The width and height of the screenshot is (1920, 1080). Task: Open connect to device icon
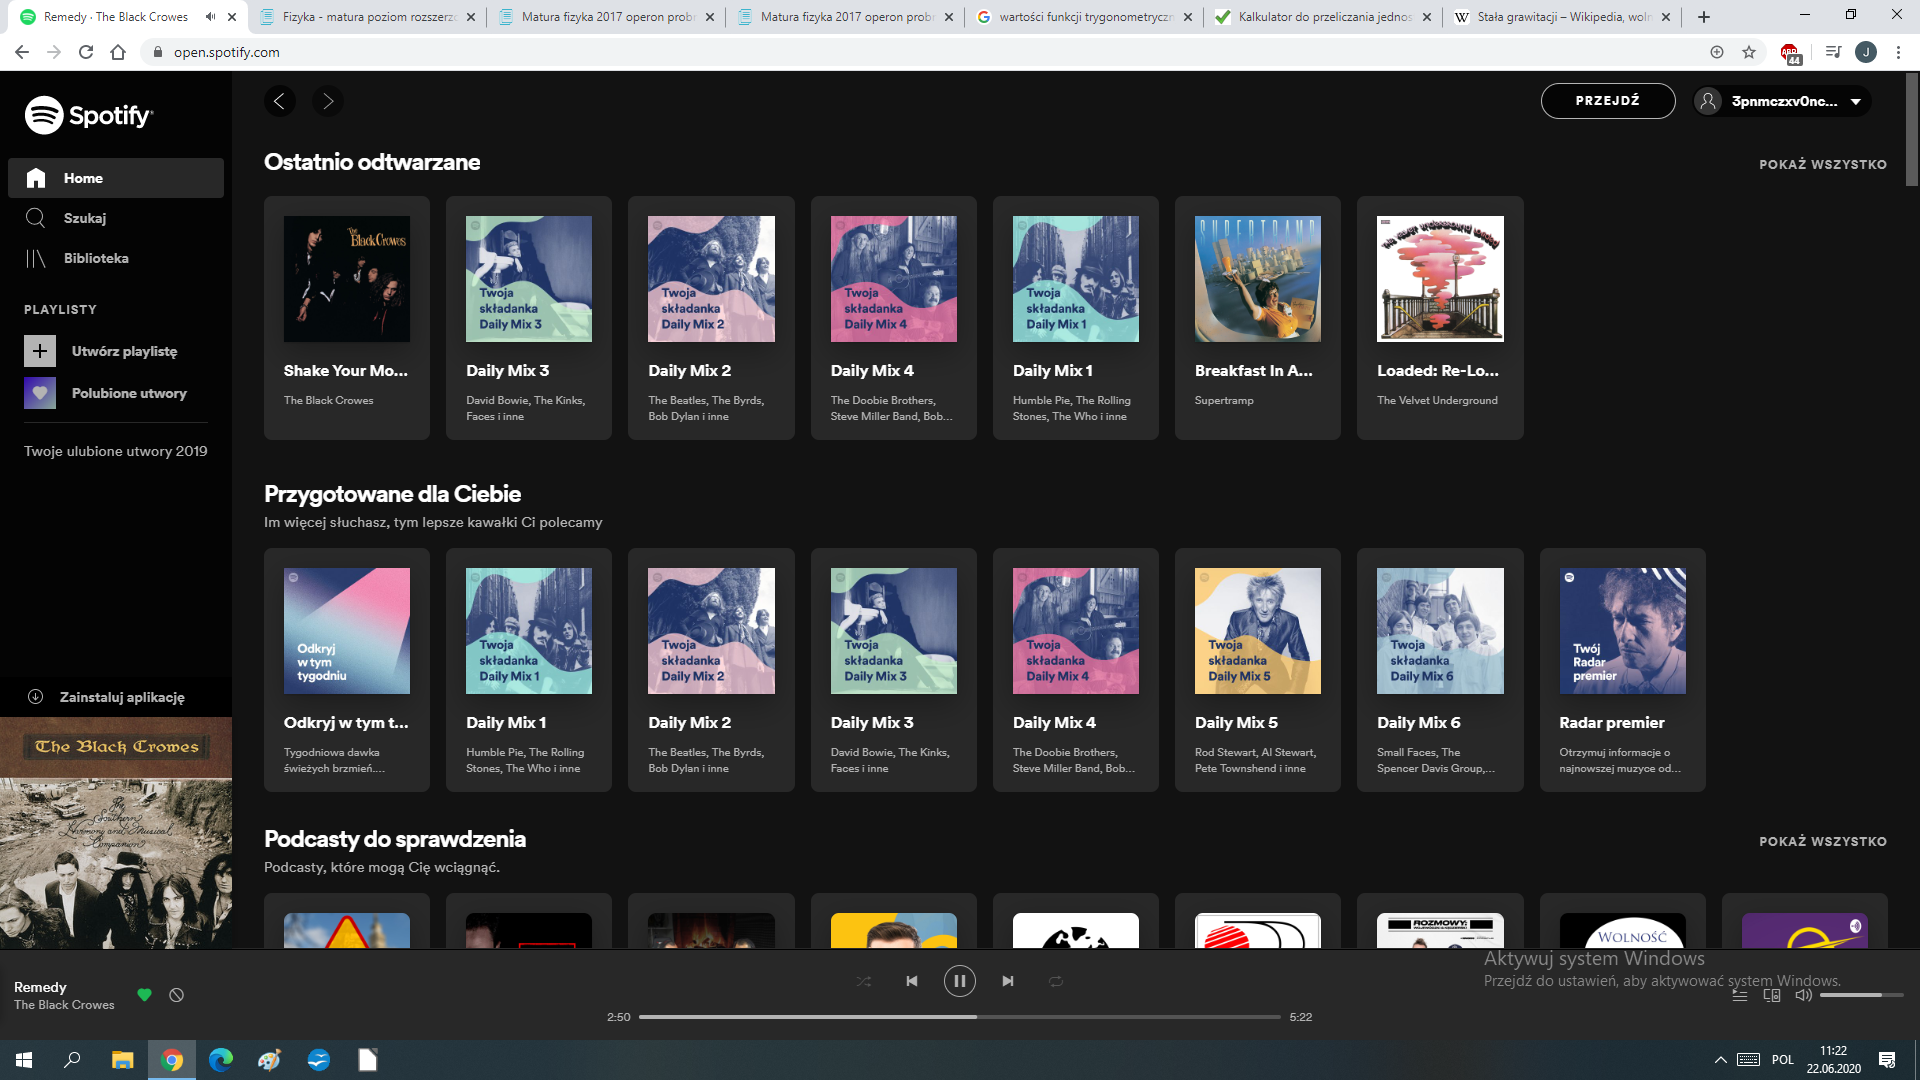(1772, 995)
